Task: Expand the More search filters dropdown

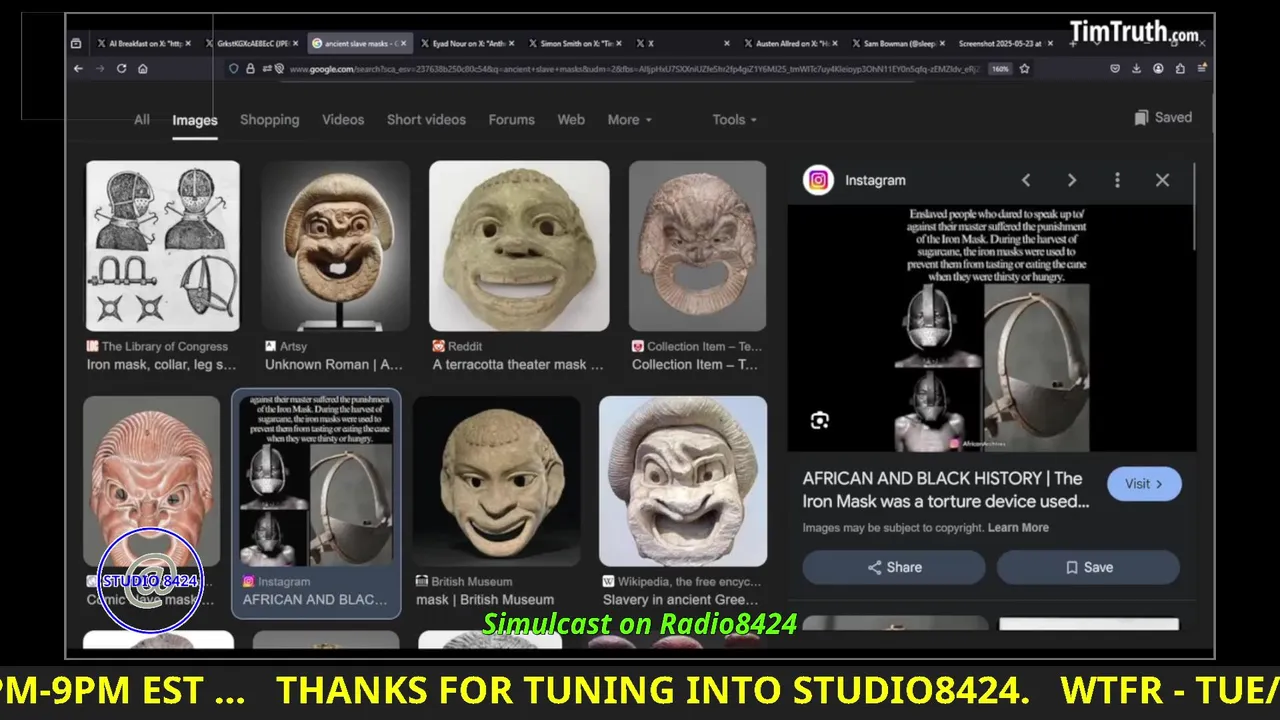Action: coord(629,119)
